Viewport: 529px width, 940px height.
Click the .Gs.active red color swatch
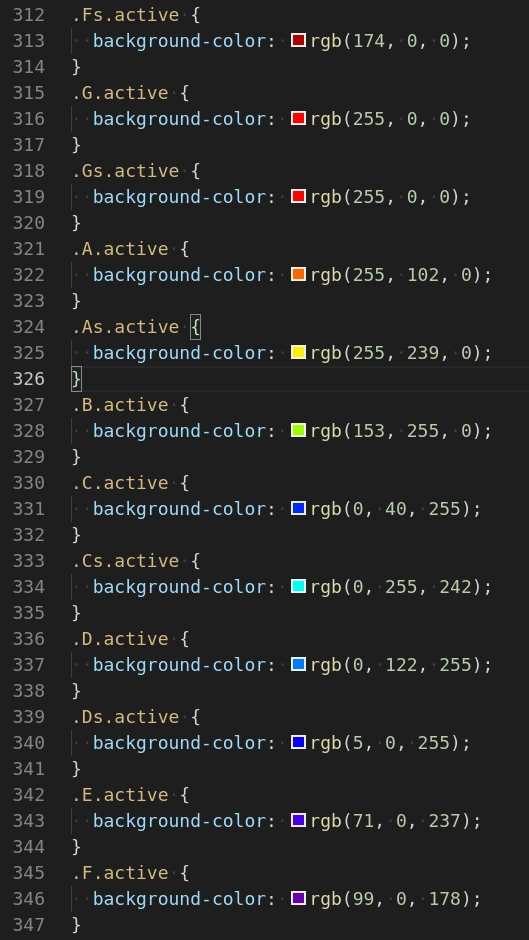[x=298, y=196]
